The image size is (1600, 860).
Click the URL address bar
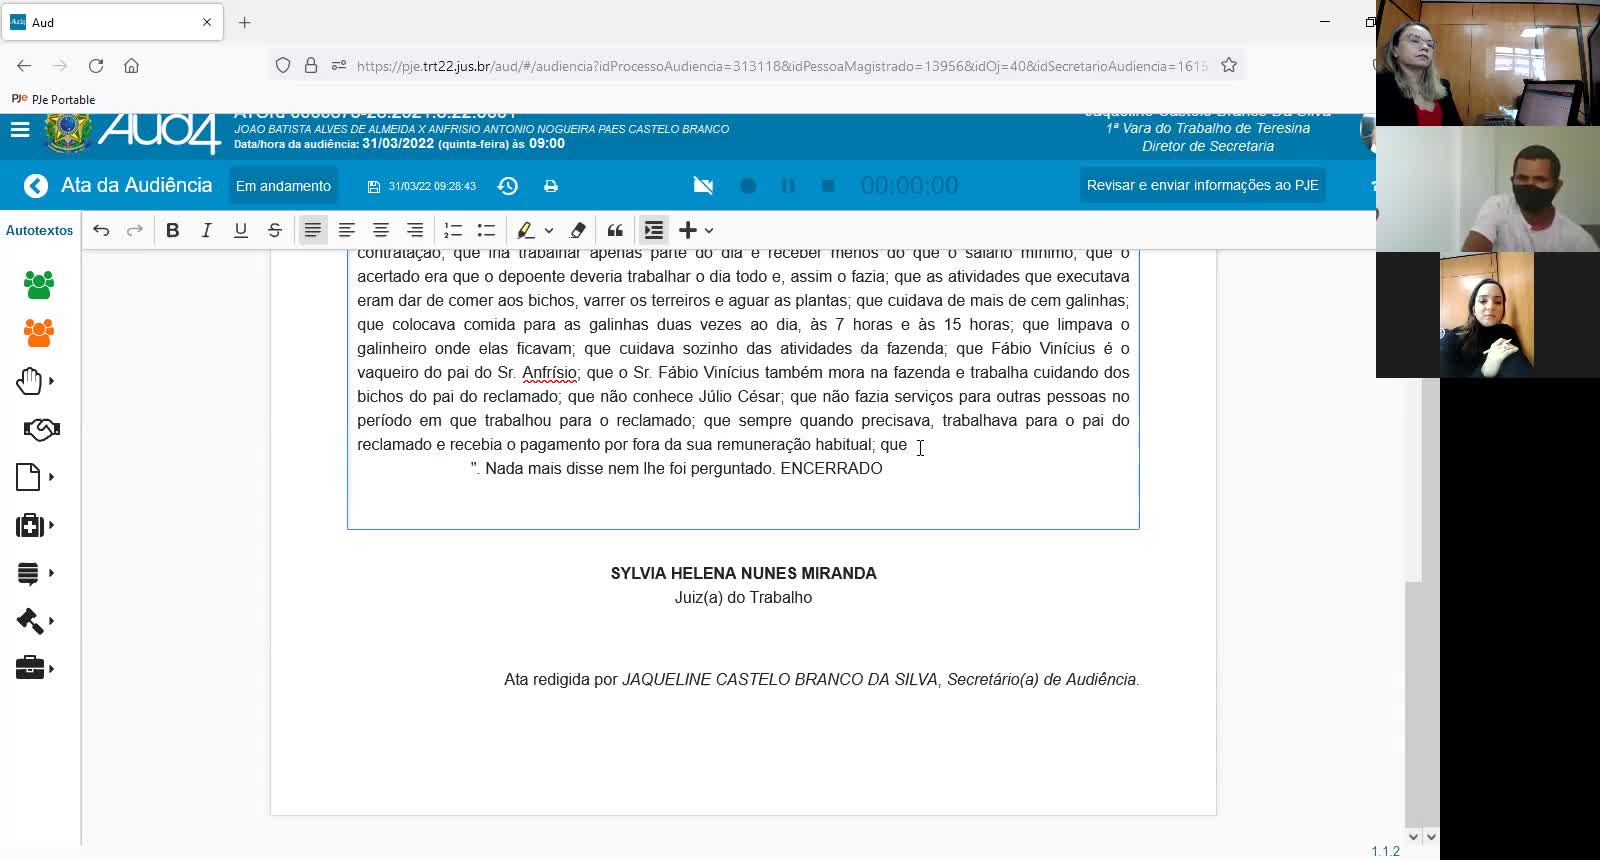pyautogui.click(x=781, y=66)
